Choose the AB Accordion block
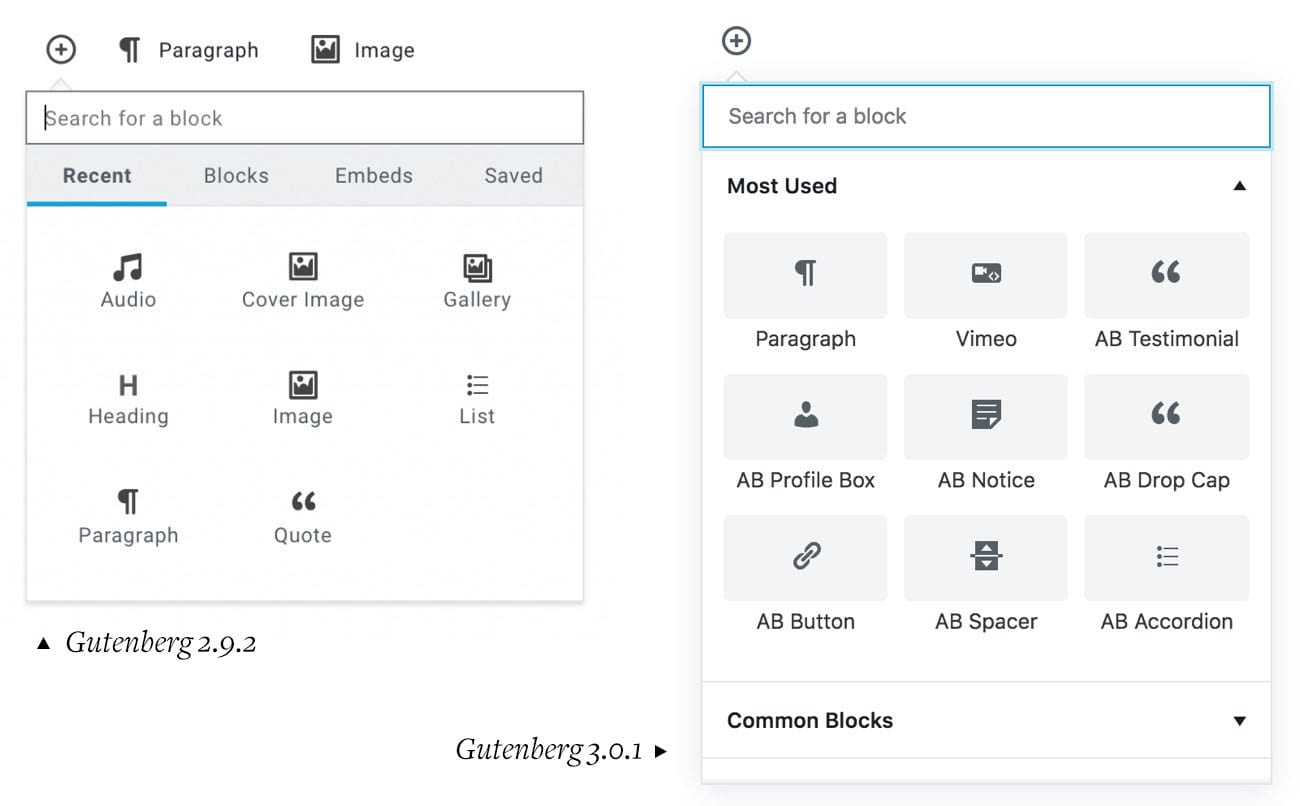The image size is (1300, 806). (x=1166, y=574)
